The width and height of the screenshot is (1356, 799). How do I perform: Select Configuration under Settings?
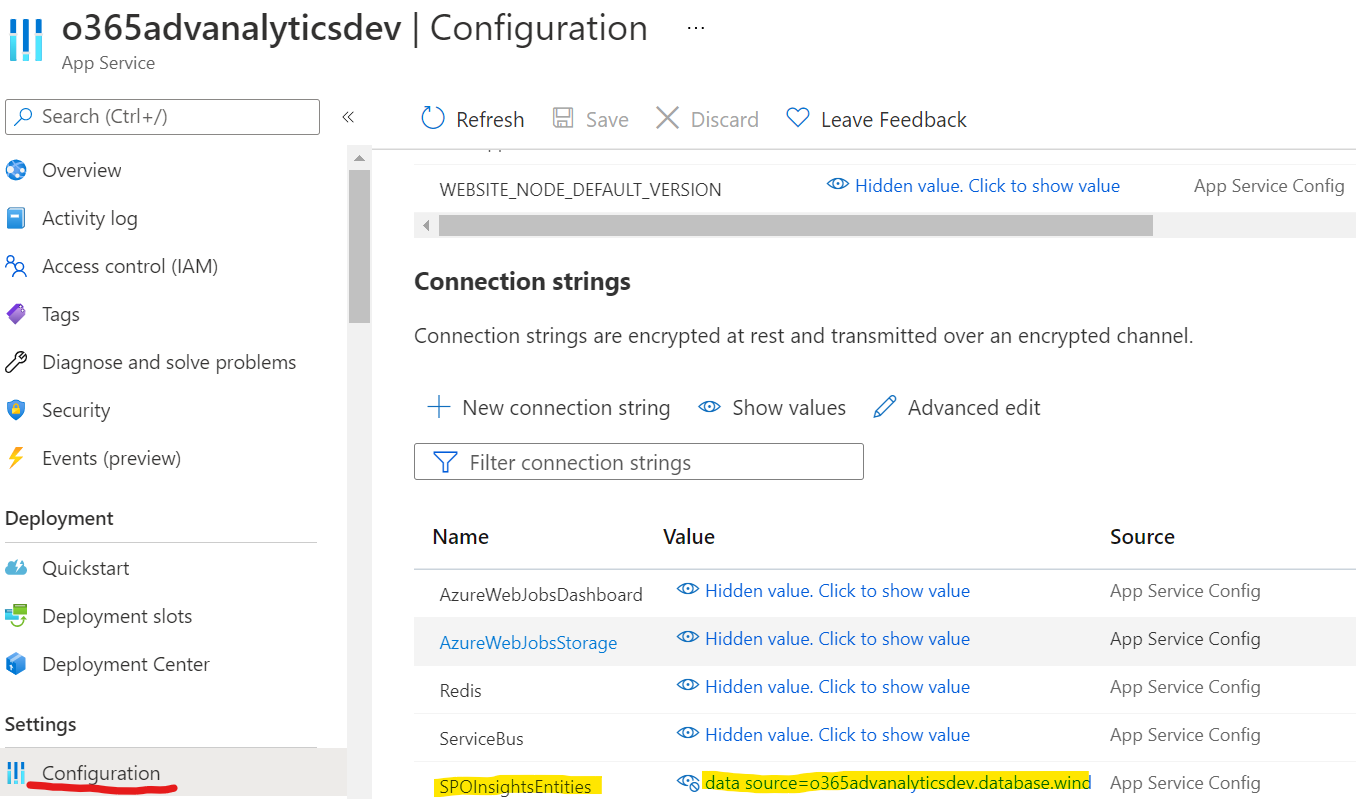pos(101,773)
